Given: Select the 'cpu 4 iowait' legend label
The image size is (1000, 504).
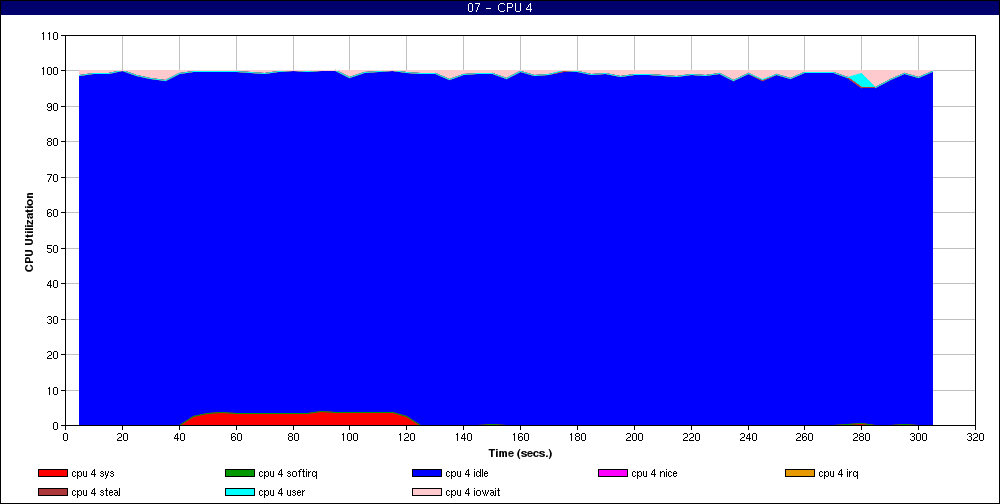Looking at the screenshot, I should (473, 493).
